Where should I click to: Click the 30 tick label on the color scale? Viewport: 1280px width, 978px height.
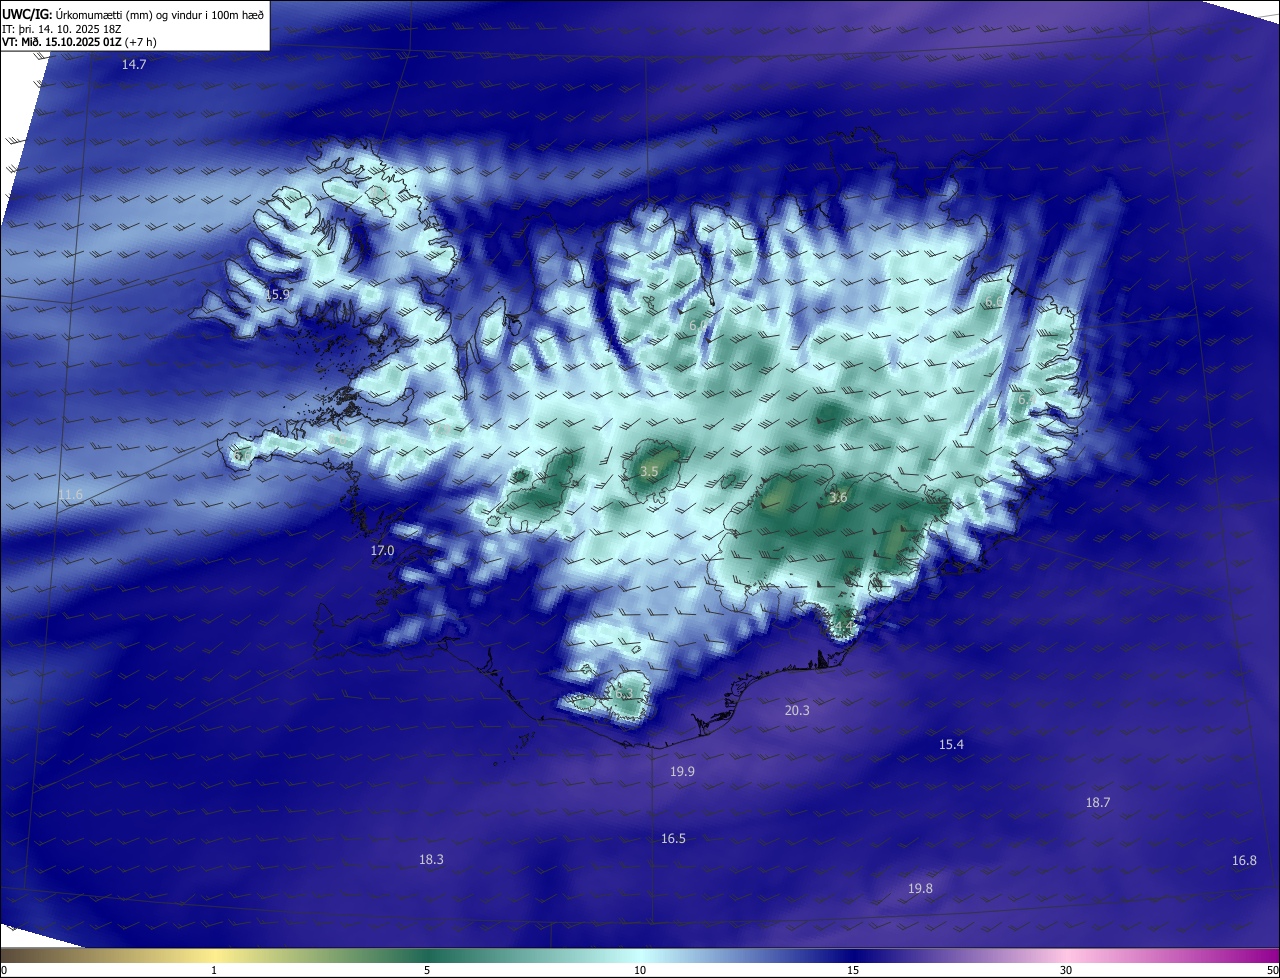[1066, 970]
